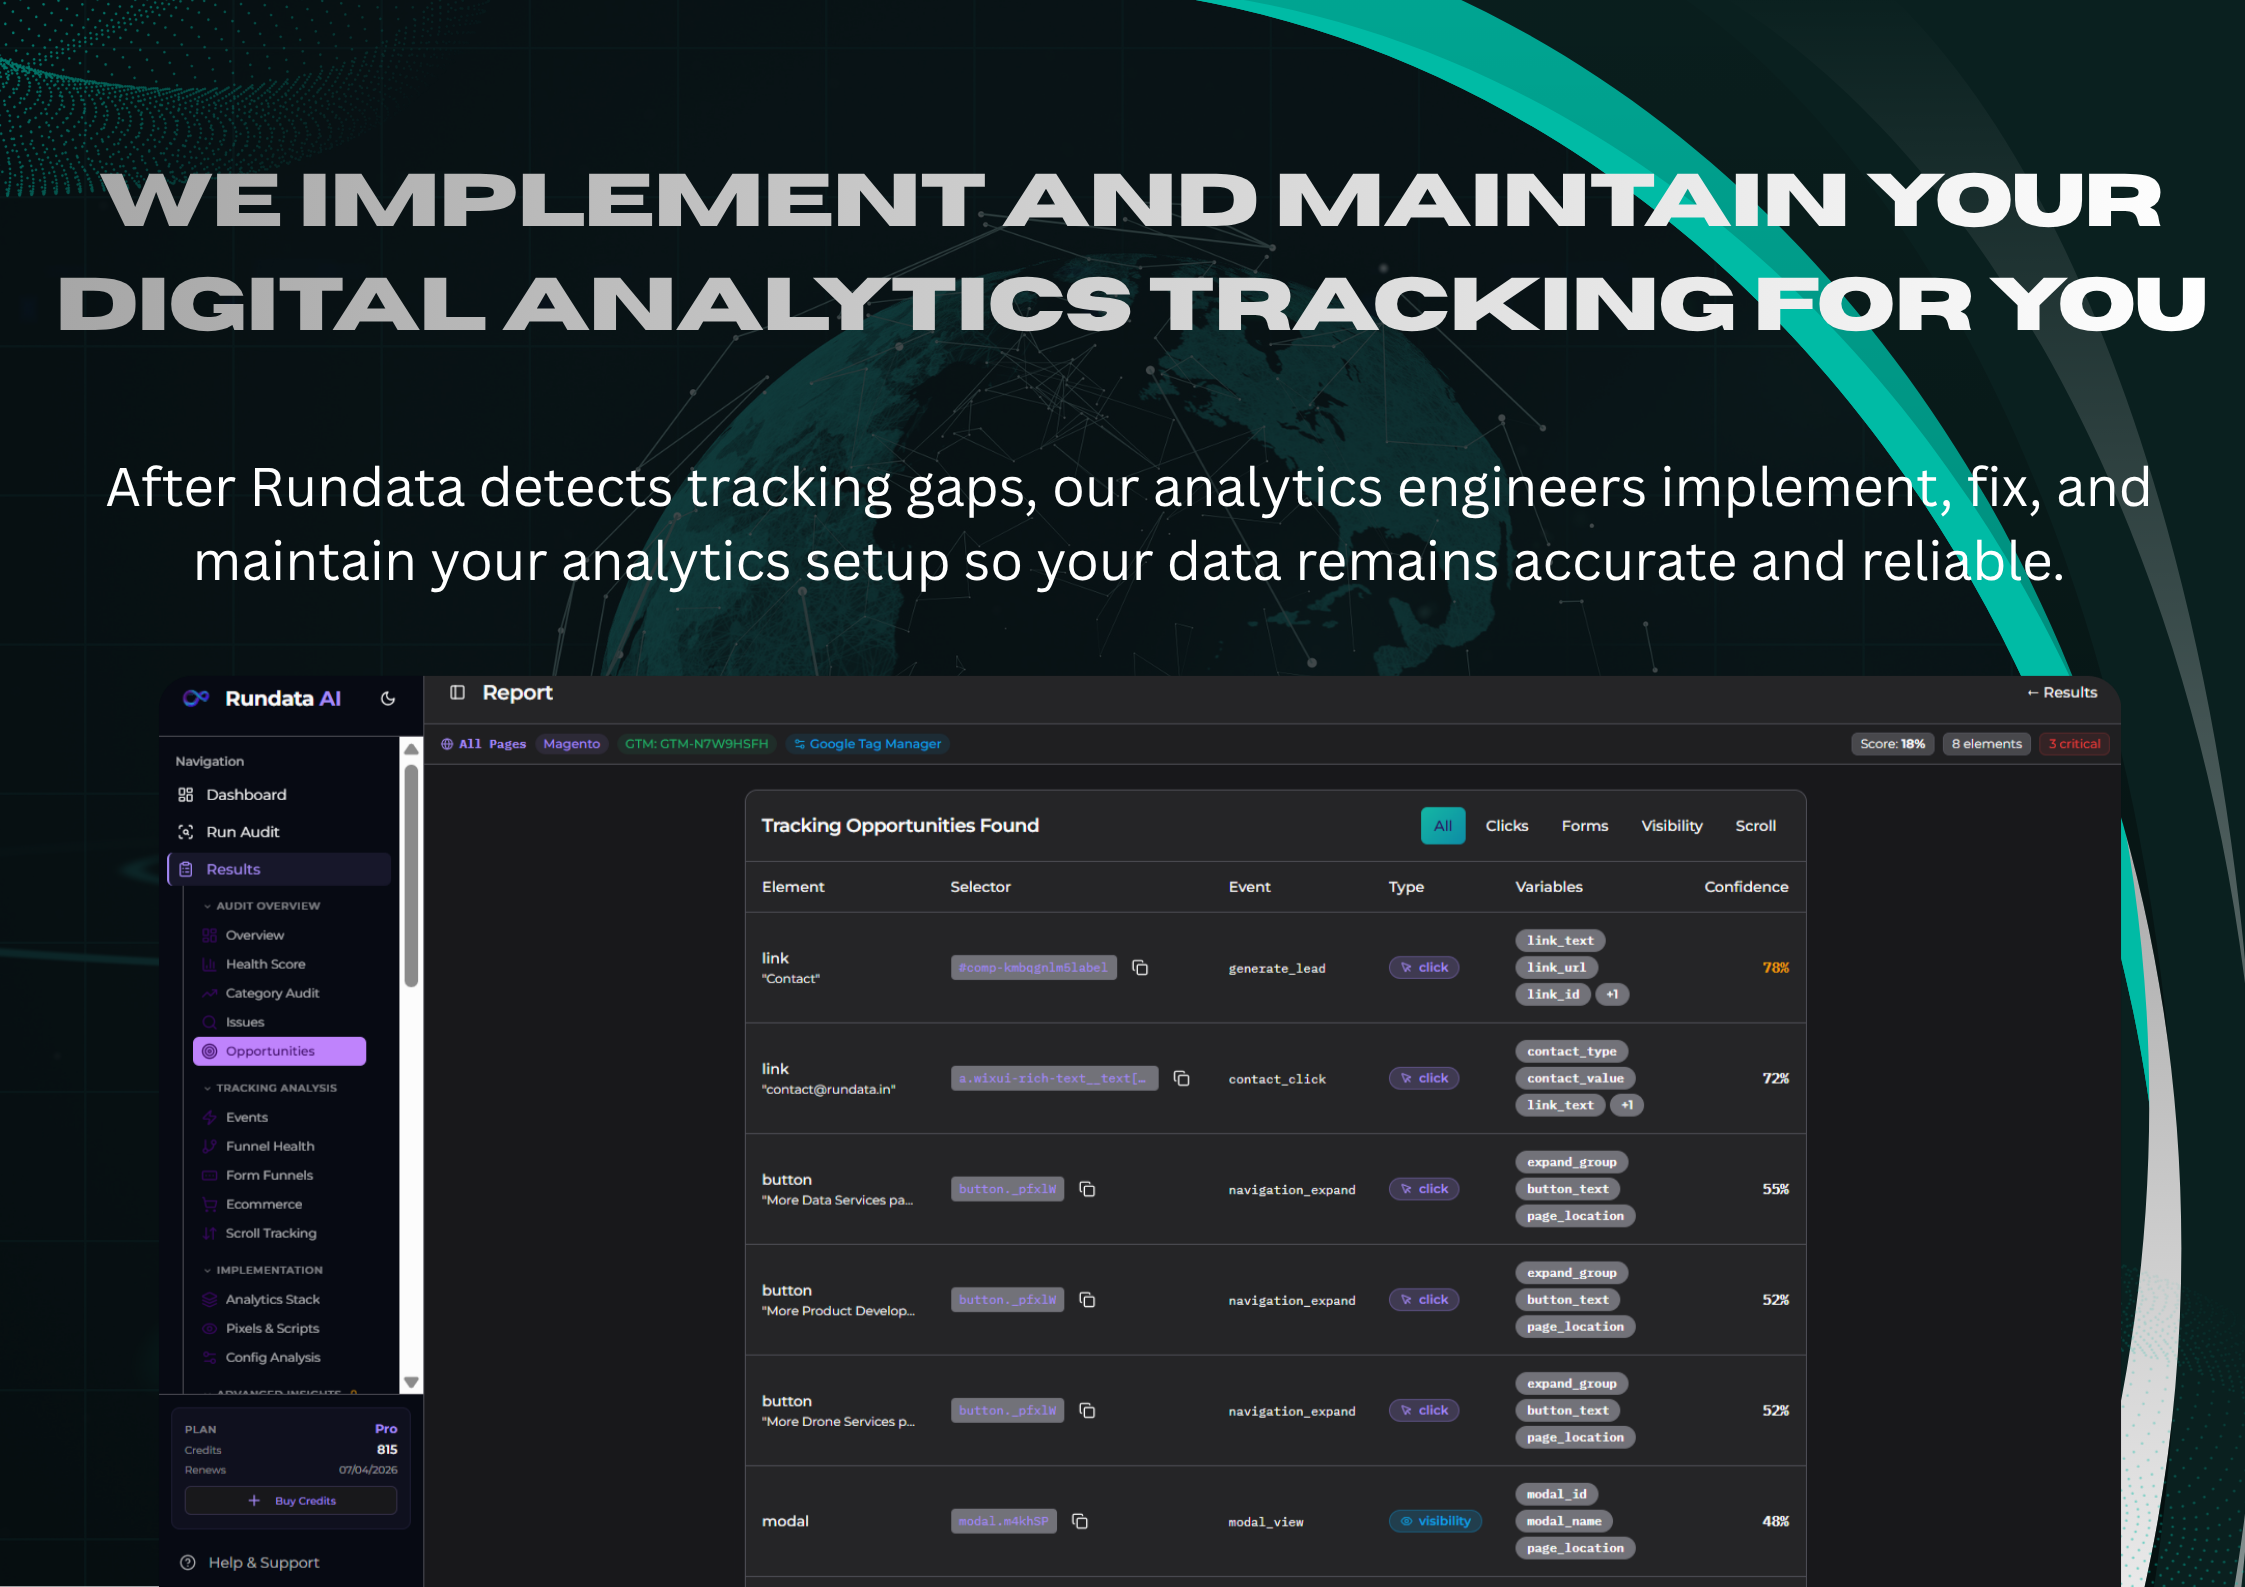Viewport: 2245px width, 1587px height.
Task: Collapse sidebar panel icon beside Report
Action: click(457, 693)
